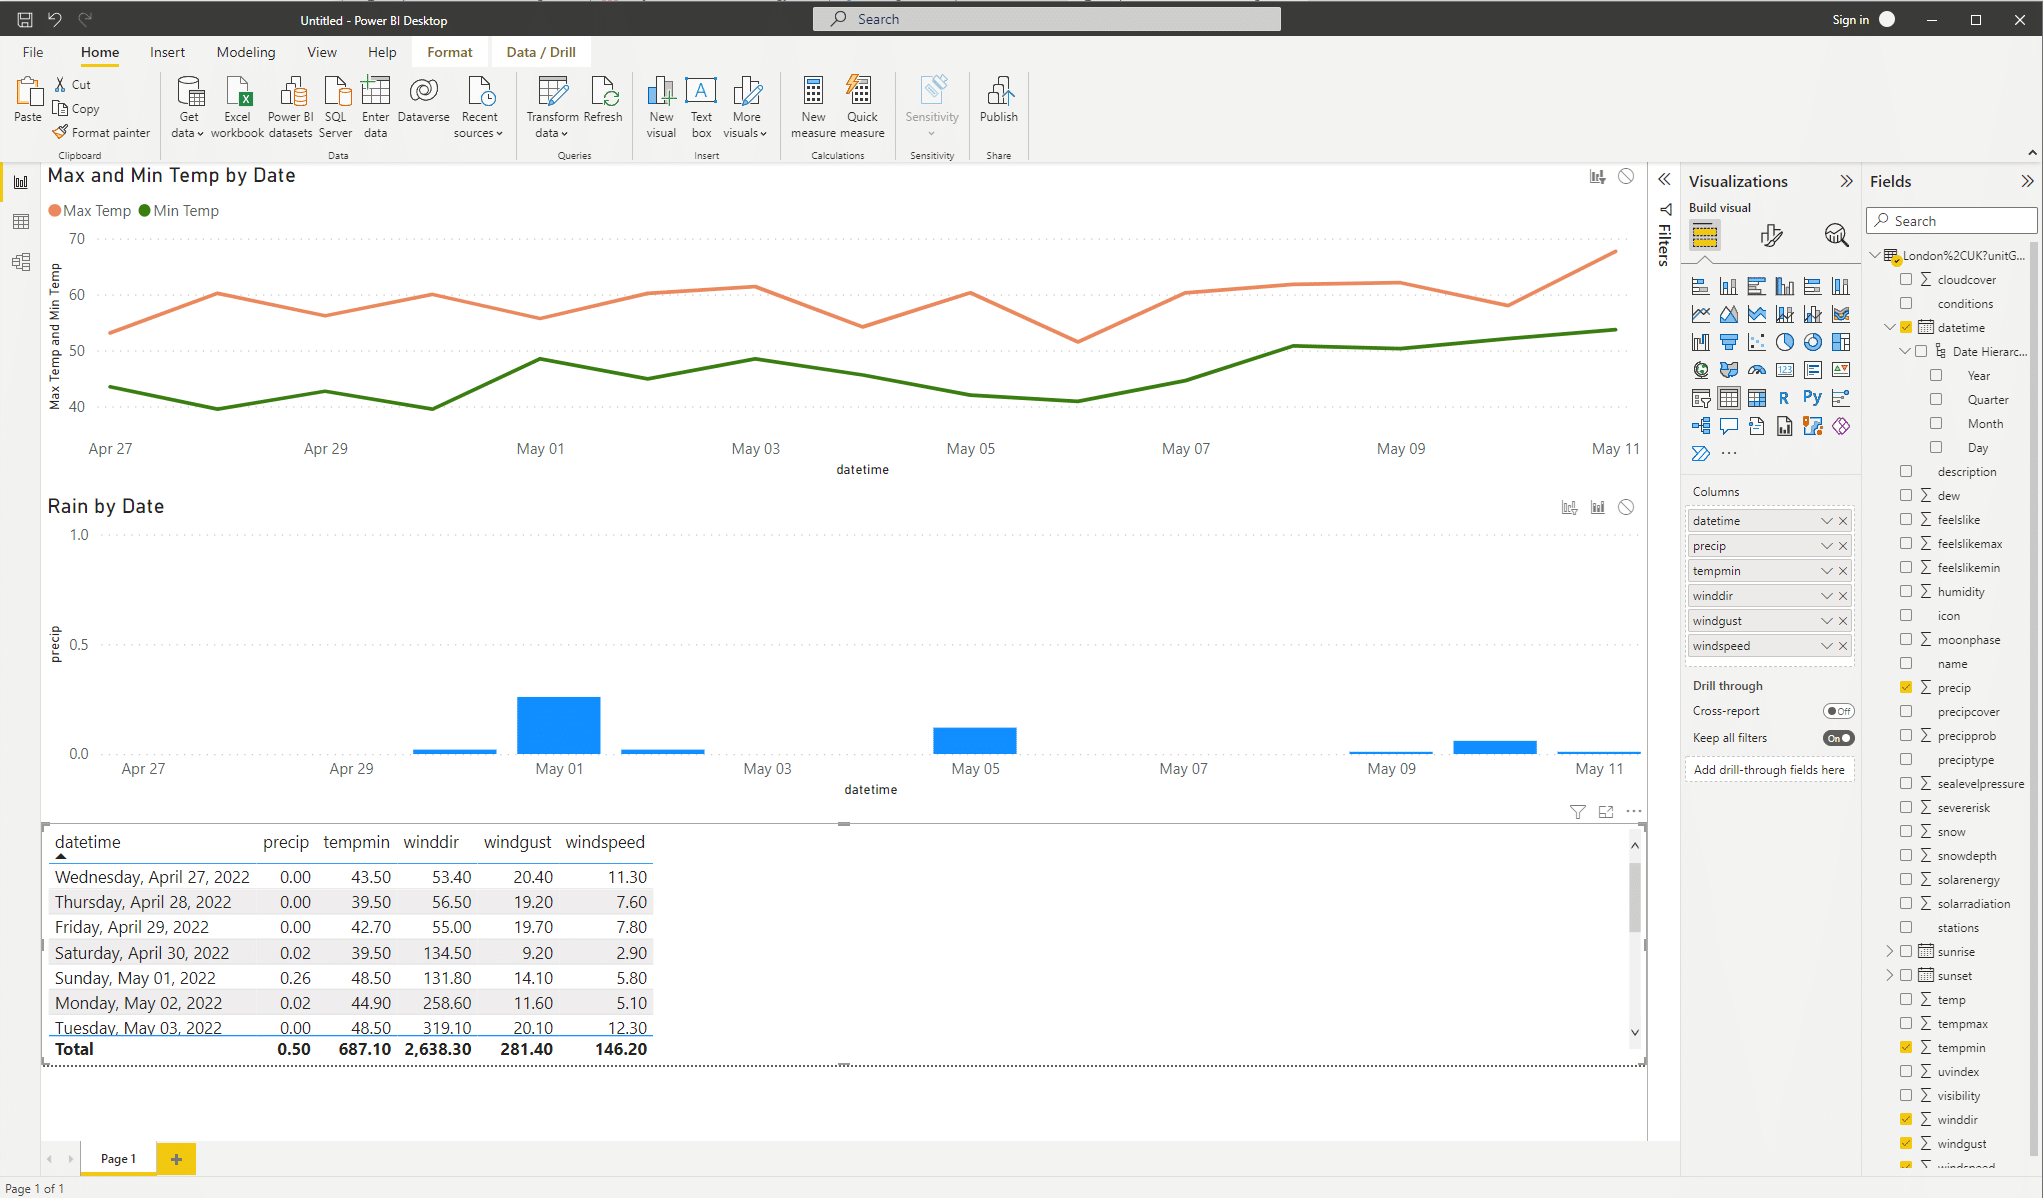This screenshot has height=1198, width=2043.
Task: Click Add drill-through fields here
Action: point(1769,770)
